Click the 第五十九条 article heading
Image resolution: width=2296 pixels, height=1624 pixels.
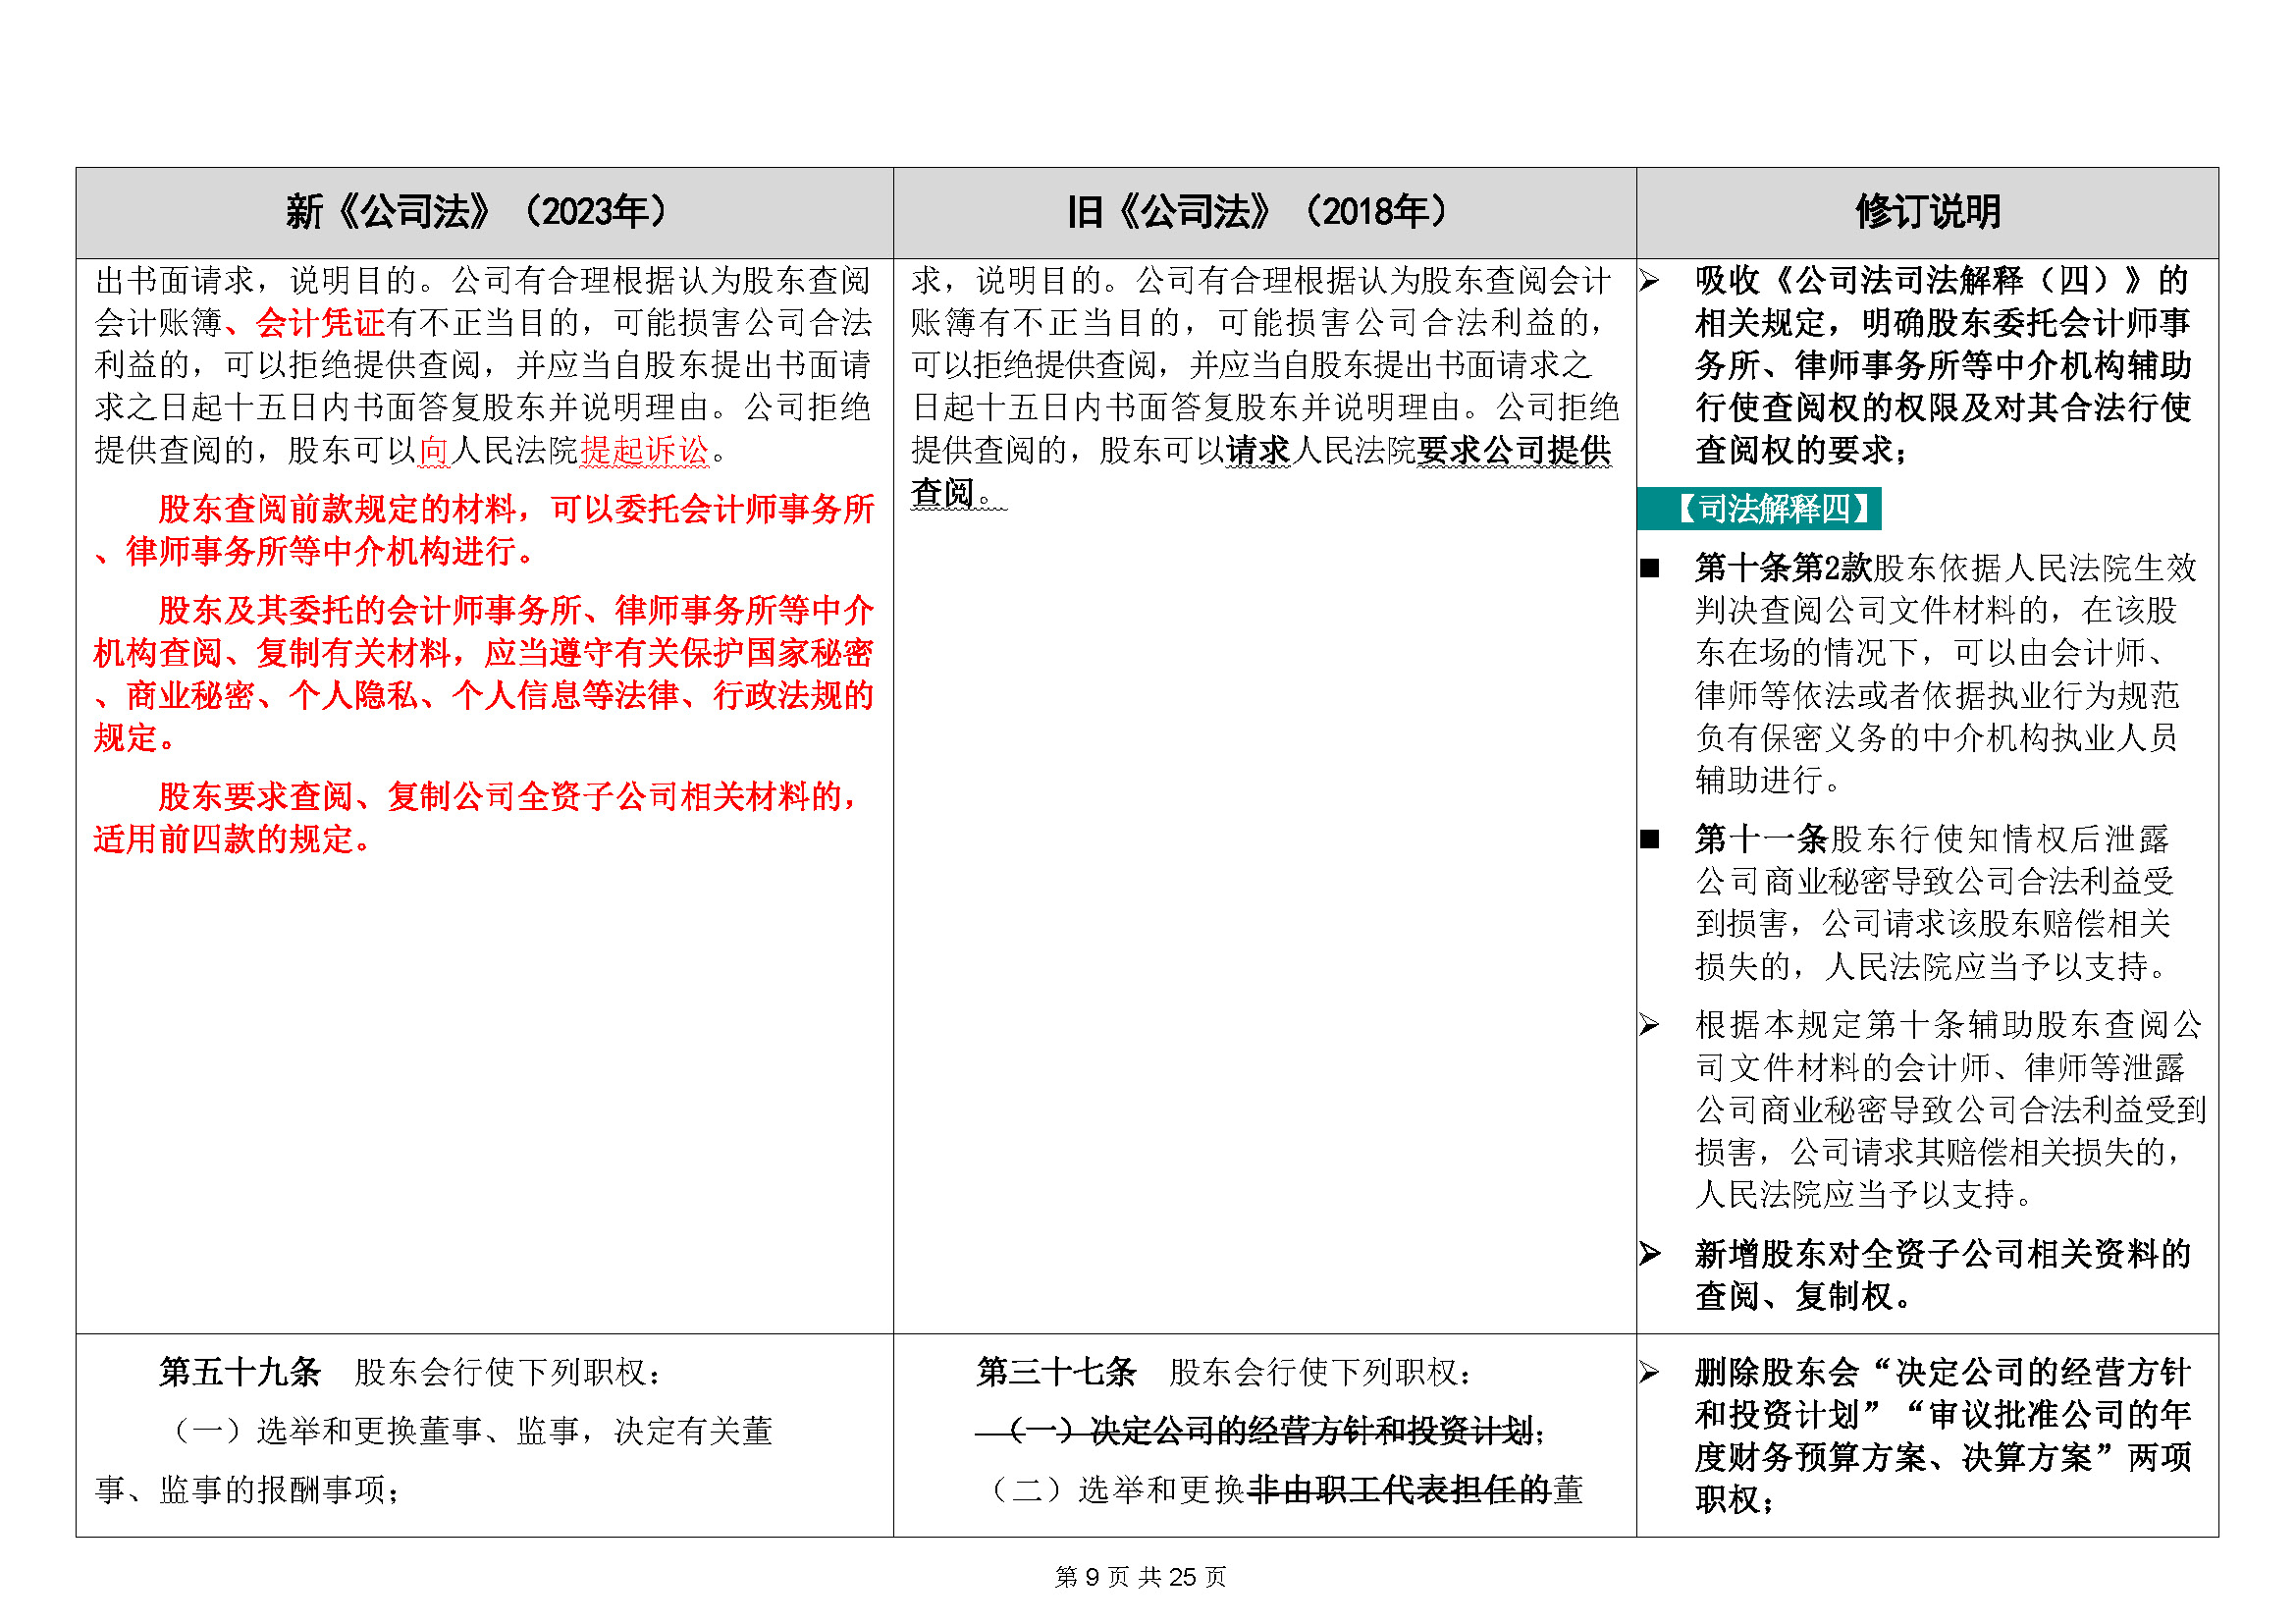240,1372
